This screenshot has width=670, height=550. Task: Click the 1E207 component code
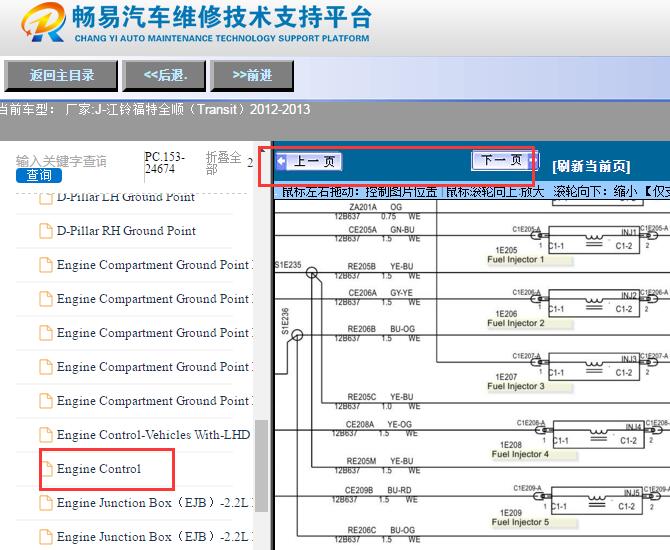coord(506,377)
